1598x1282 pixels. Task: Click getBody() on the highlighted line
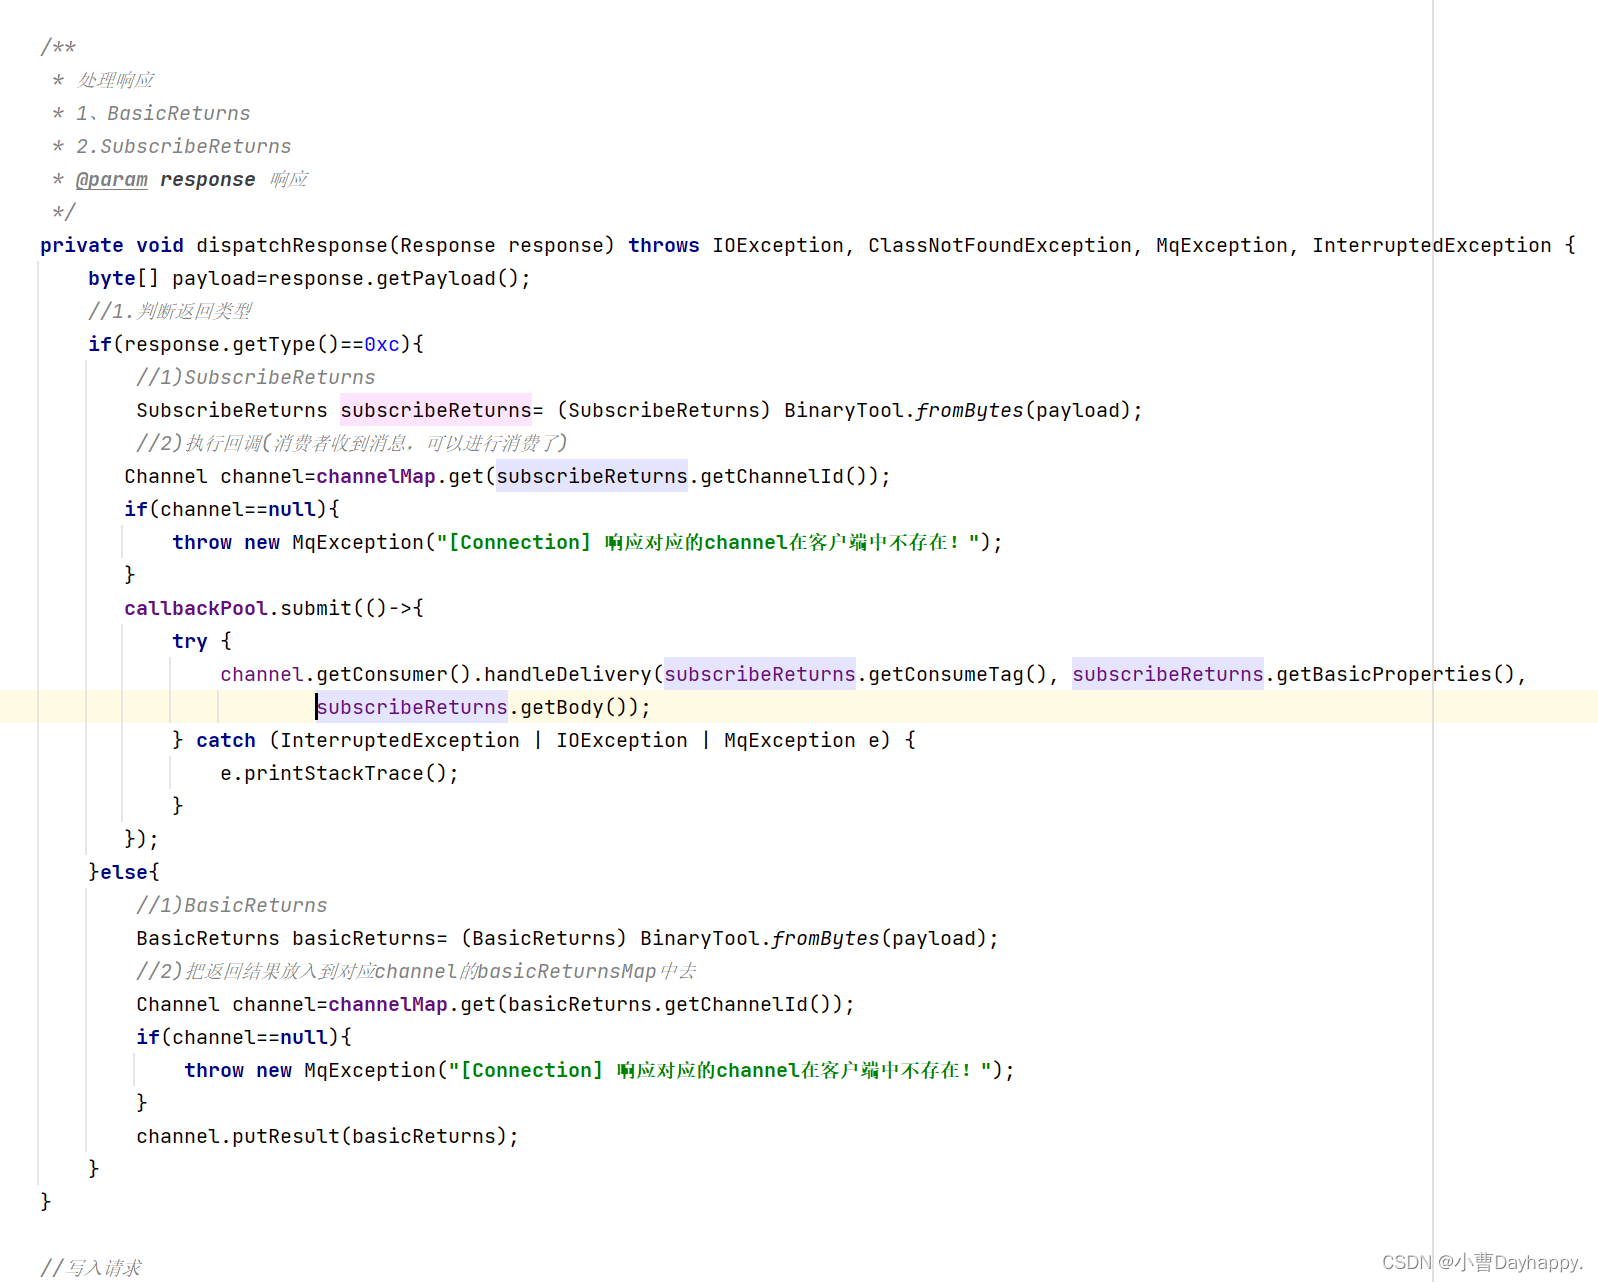pyautogui.click(x=574, y=707)
